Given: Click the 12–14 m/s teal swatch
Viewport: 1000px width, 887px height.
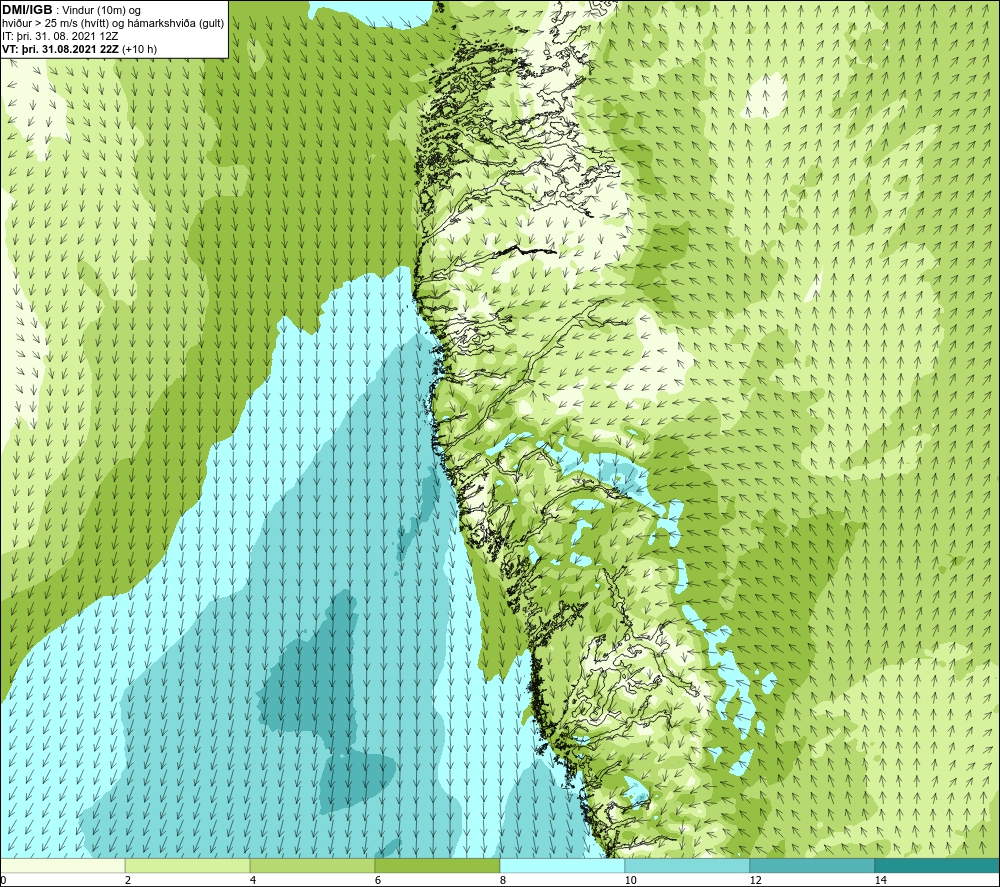Looking at the screenshot, I should click(812, 865).
